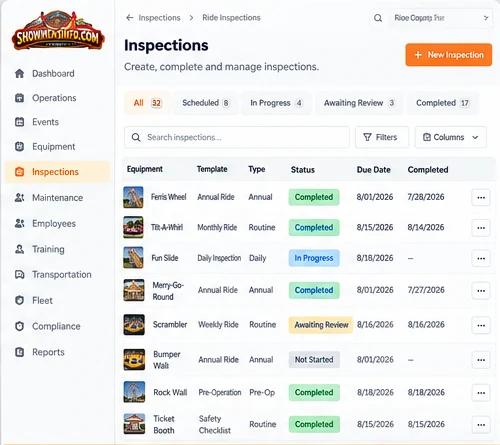Screen dimensions: 500x445
Task: Open the fair selector dropdown at top
Action: click(x=441, y=18)
